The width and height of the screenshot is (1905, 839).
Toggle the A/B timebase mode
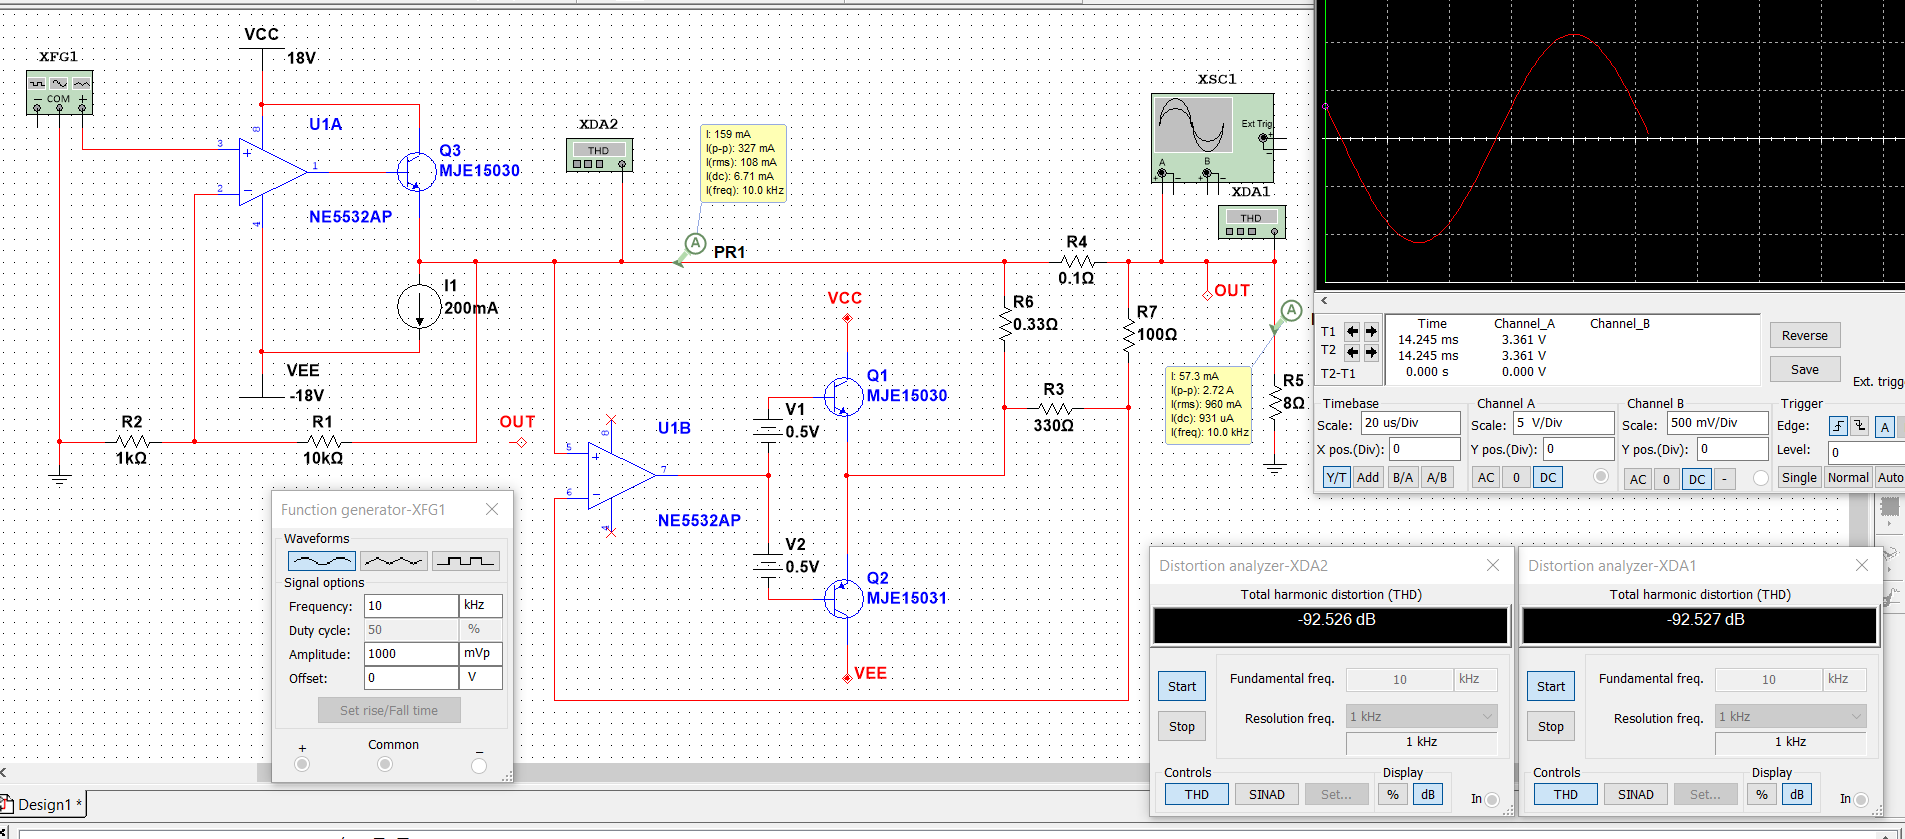tap(1437, 477)
